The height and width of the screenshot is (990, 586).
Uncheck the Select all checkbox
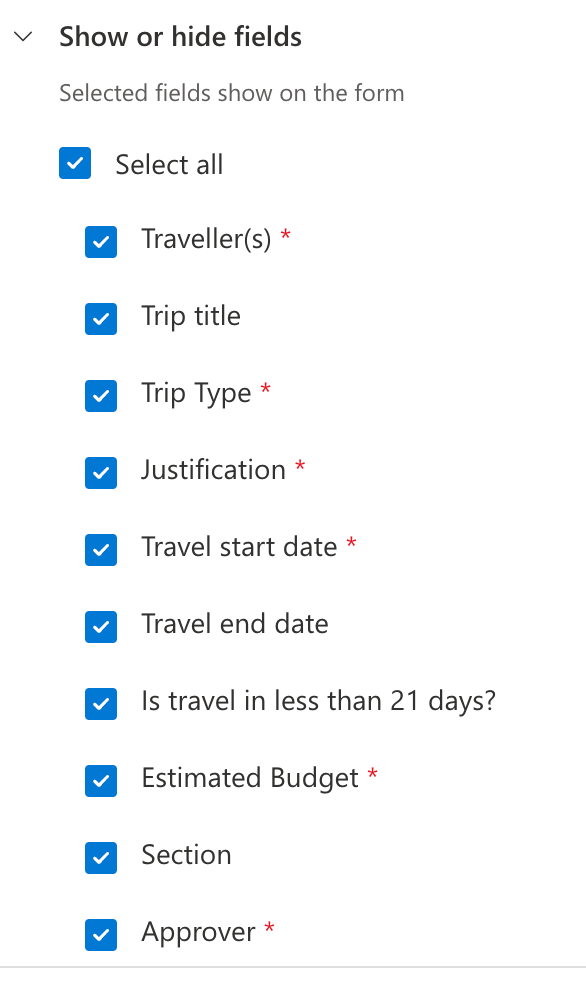75,163
